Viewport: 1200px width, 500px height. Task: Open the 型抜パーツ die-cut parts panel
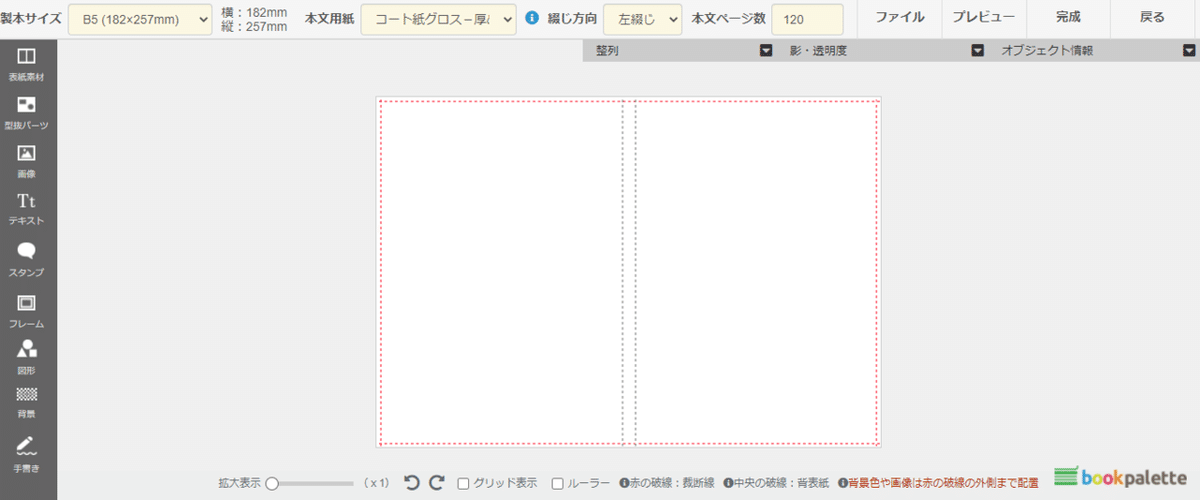point(27,111)
